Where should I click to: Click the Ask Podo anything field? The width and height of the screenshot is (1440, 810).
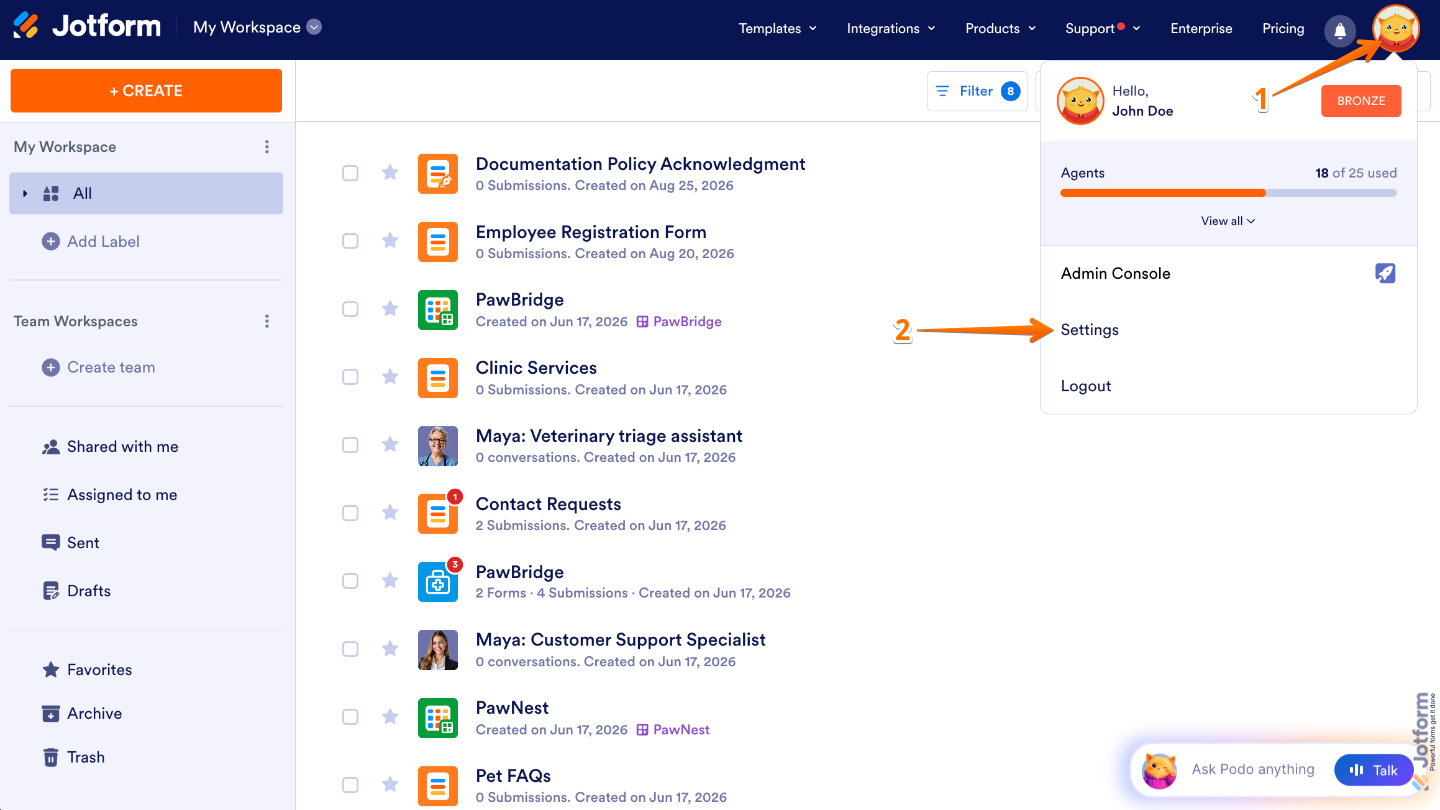1253,770
